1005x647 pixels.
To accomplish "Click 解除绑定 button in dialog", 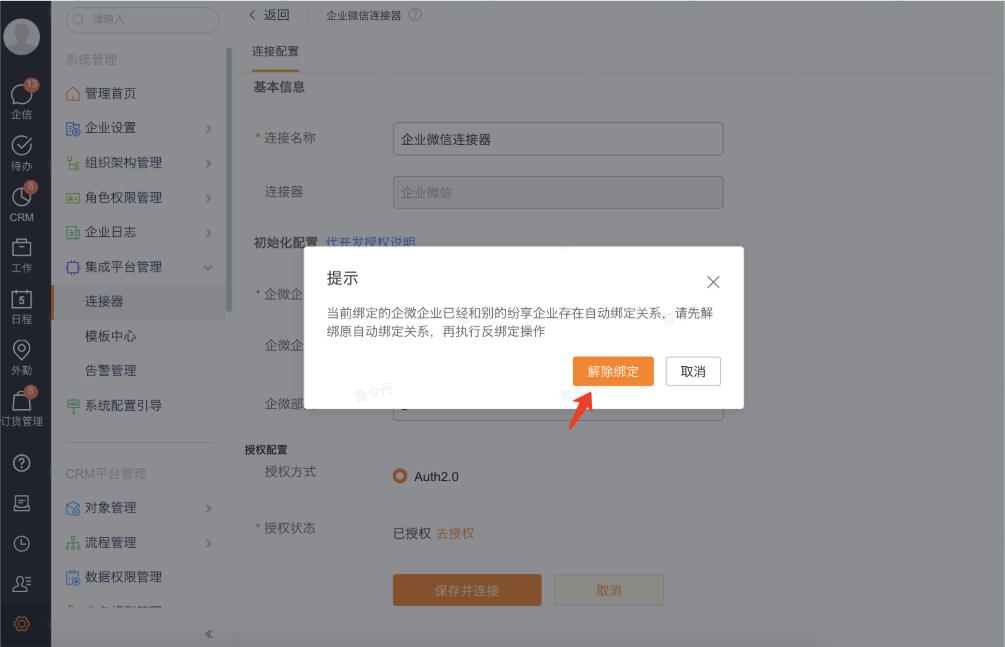I will pyautogui.click(x=613, y=371).
